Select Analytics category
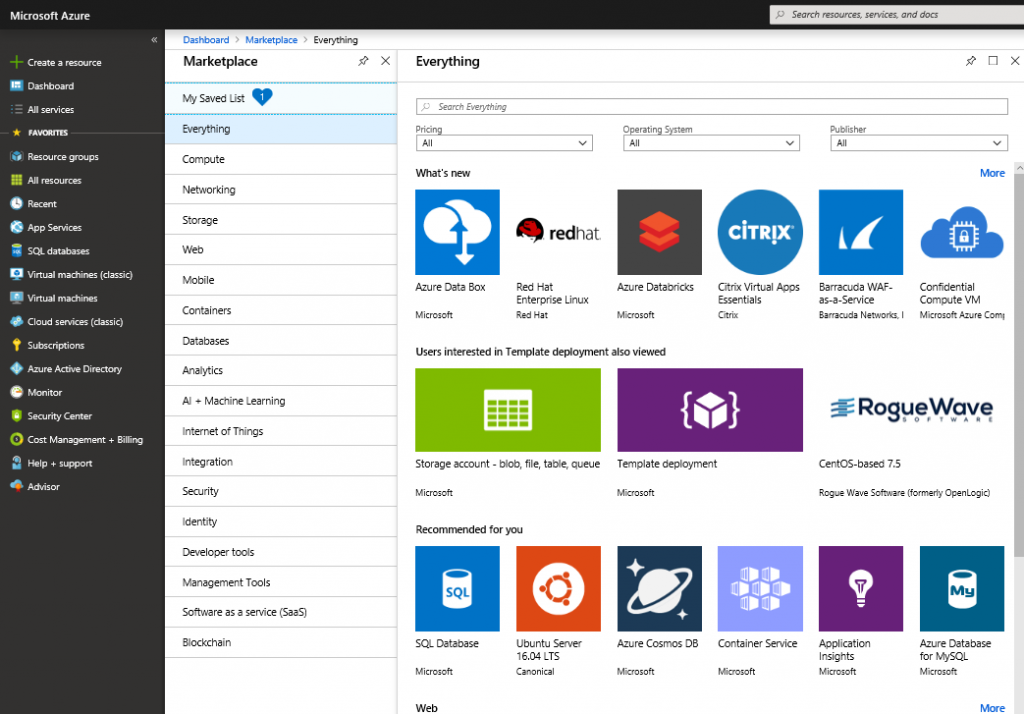 pos(281,370)
